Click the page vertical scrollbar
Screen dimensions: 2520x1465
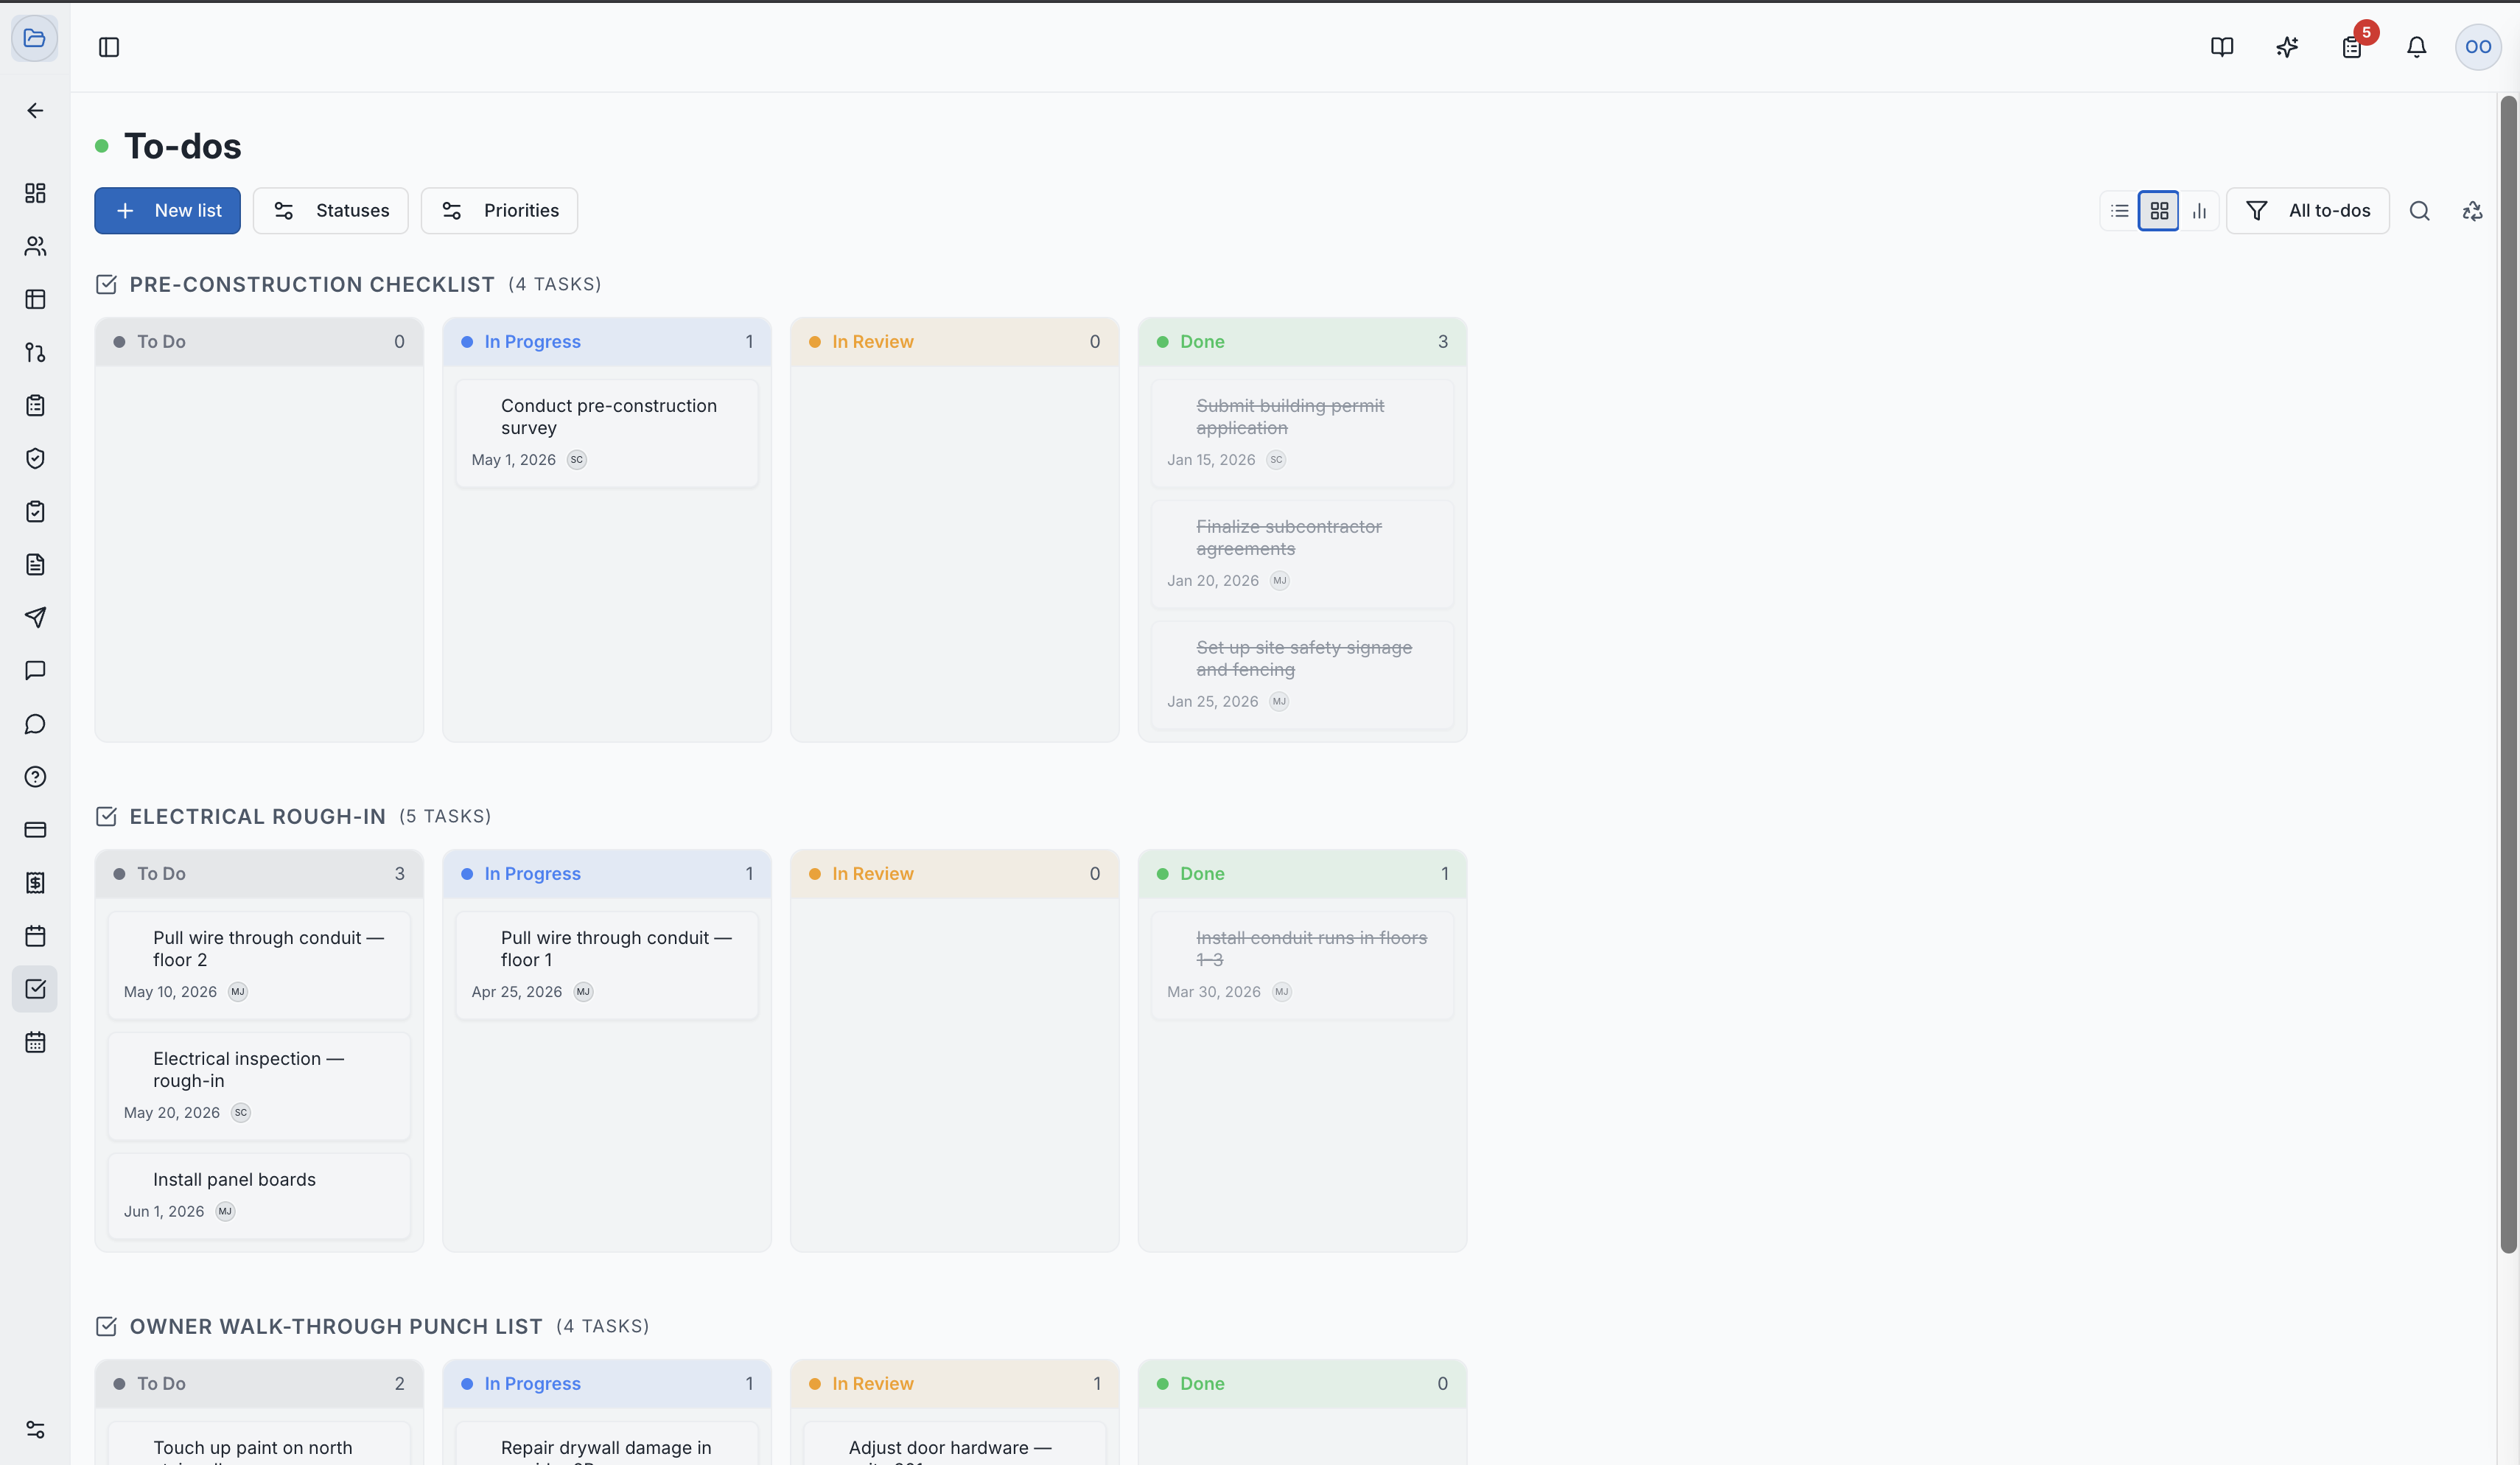coord(2508,674)
